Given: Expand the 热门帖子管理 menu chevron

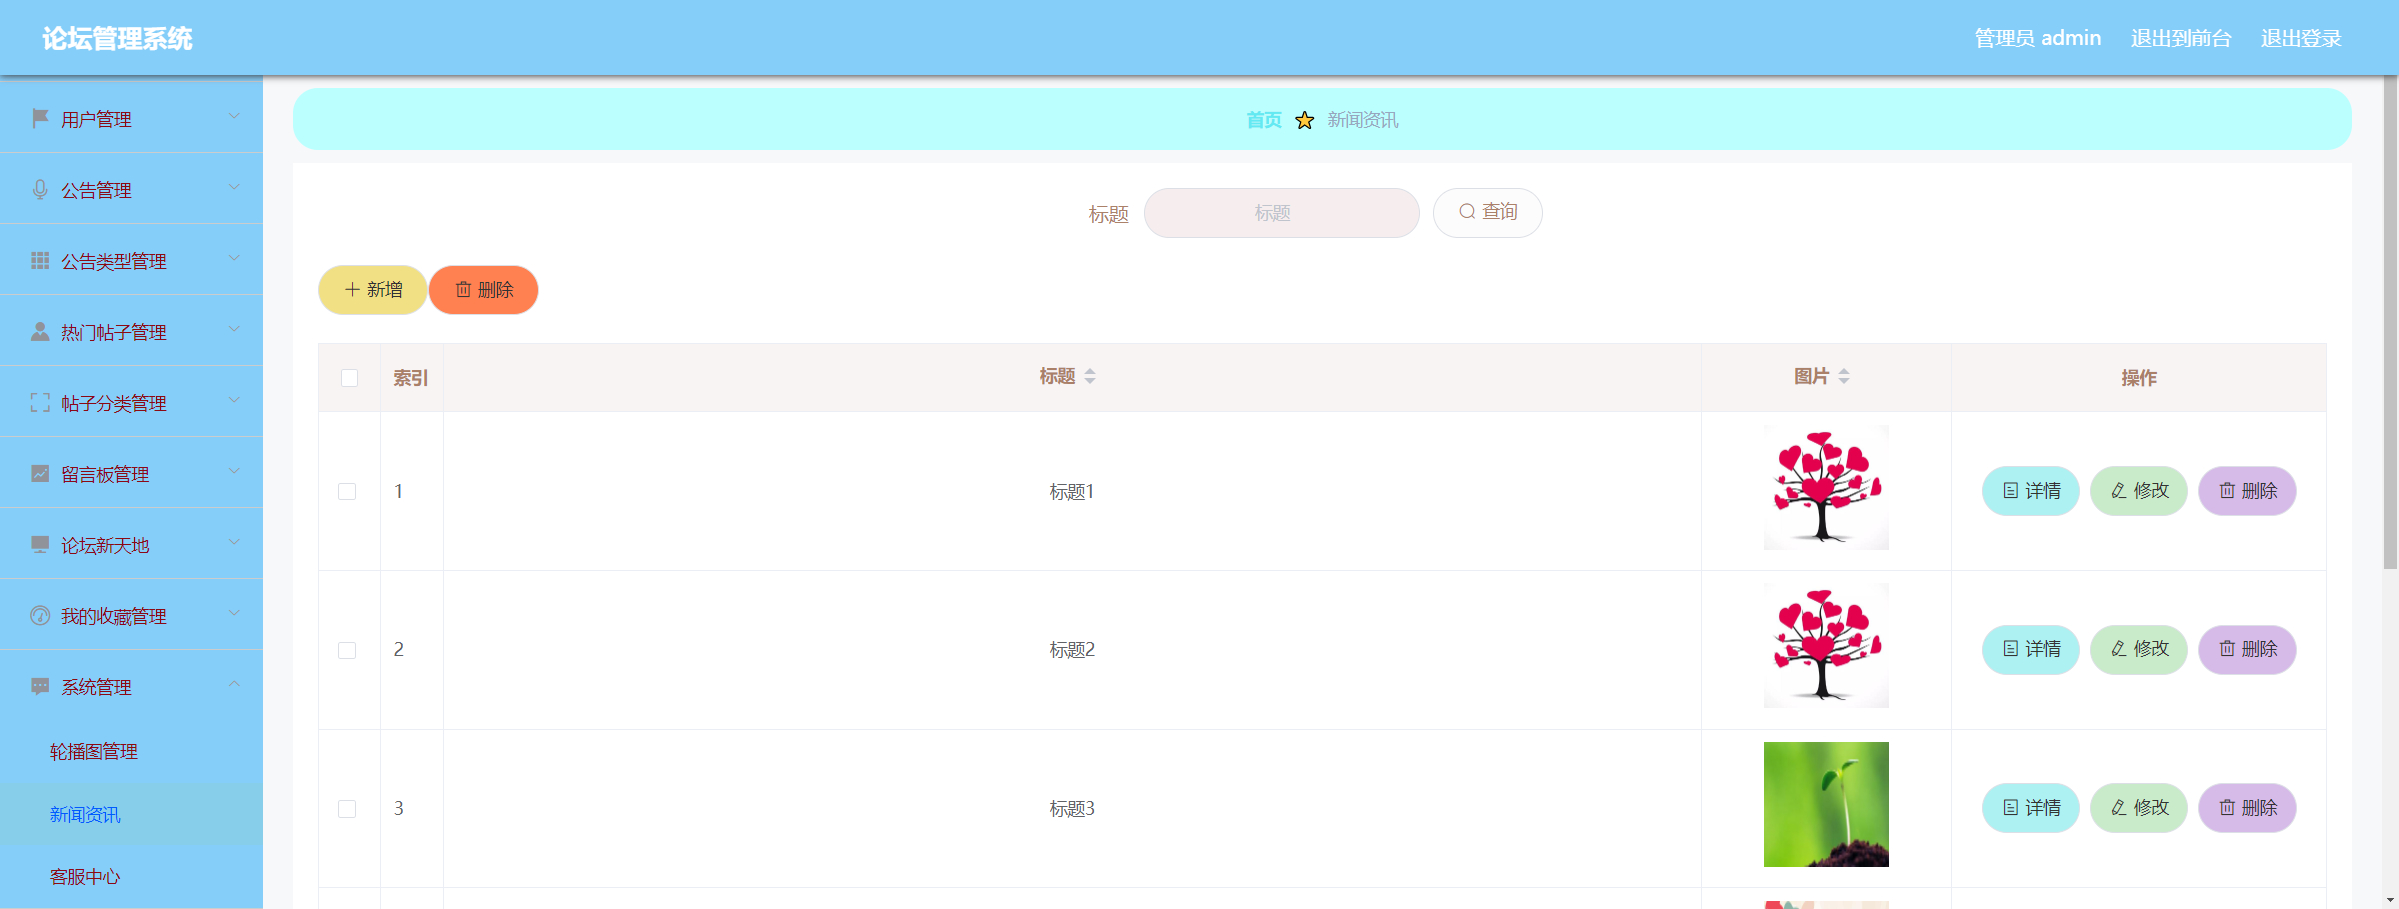Looking at the screenshot, I should (x=234, y=329).
